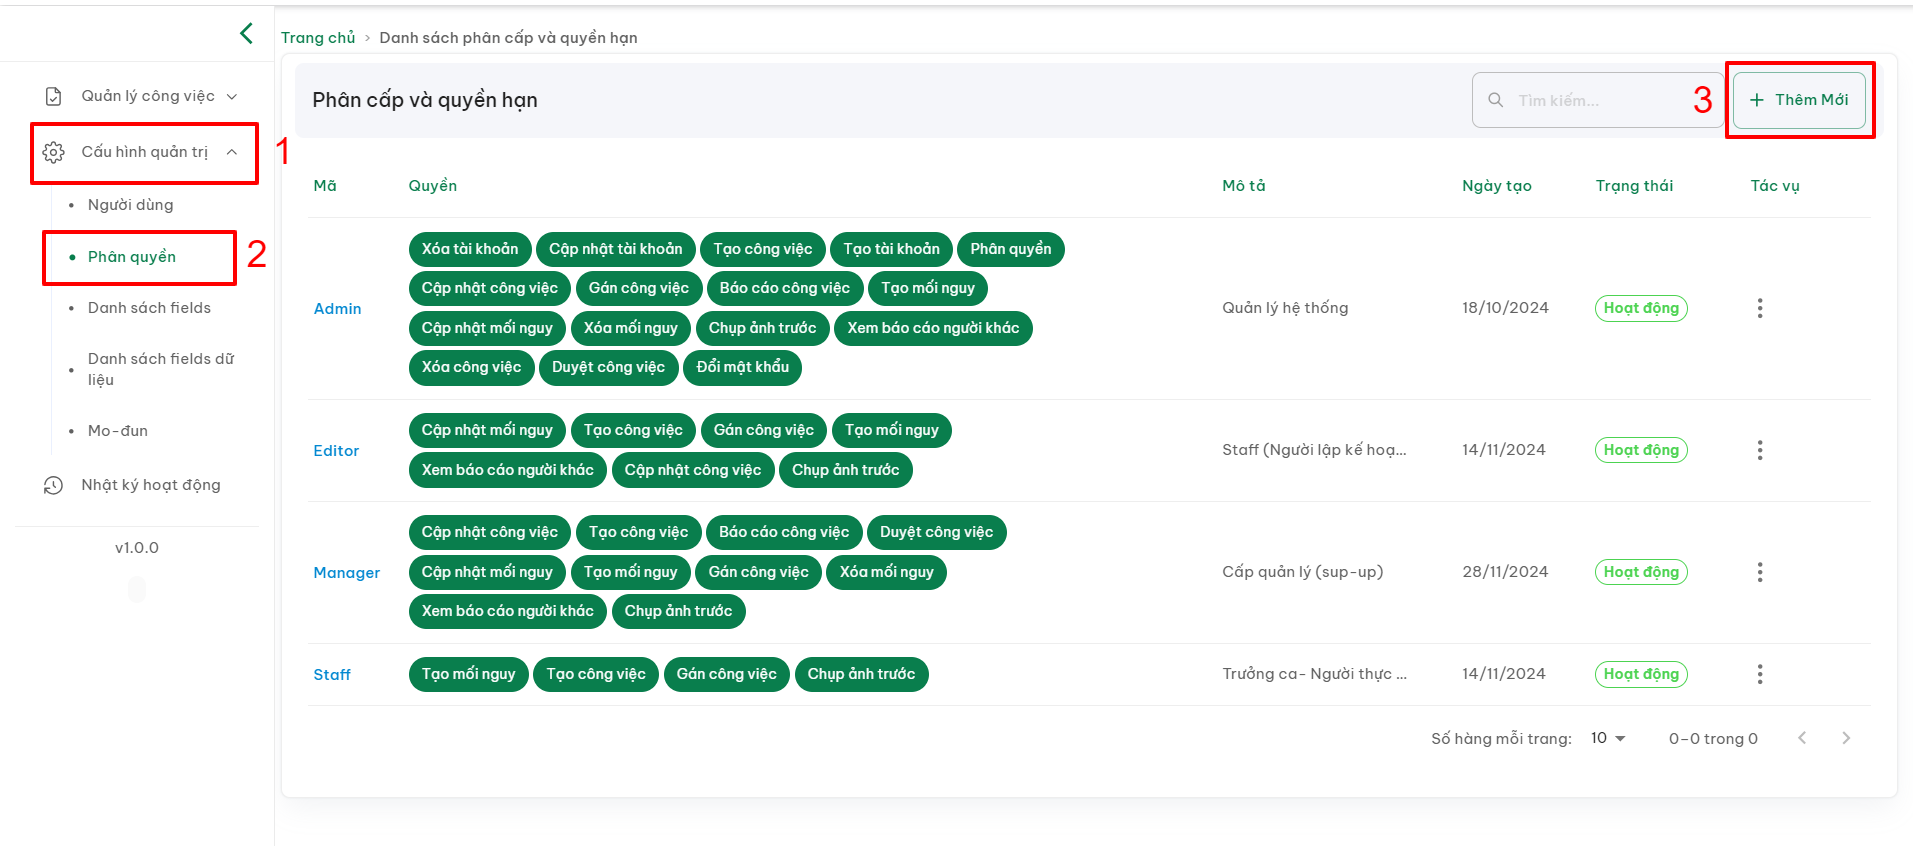The width and height of the screenshot is (1913, 846).
Task: Click Admin's Hoạt động status badge
Action: [1641, 308]
